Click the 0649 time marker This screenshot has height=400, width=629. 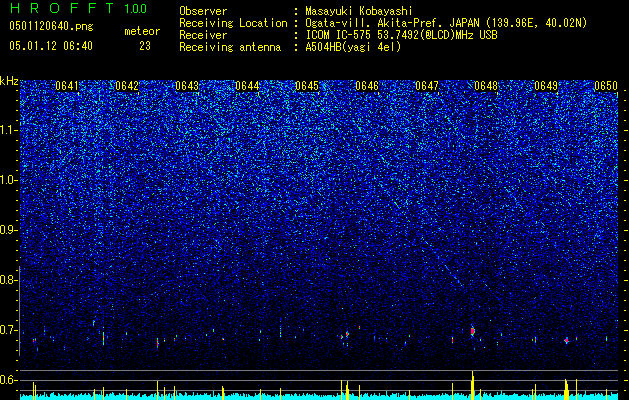tap(546, 86)
